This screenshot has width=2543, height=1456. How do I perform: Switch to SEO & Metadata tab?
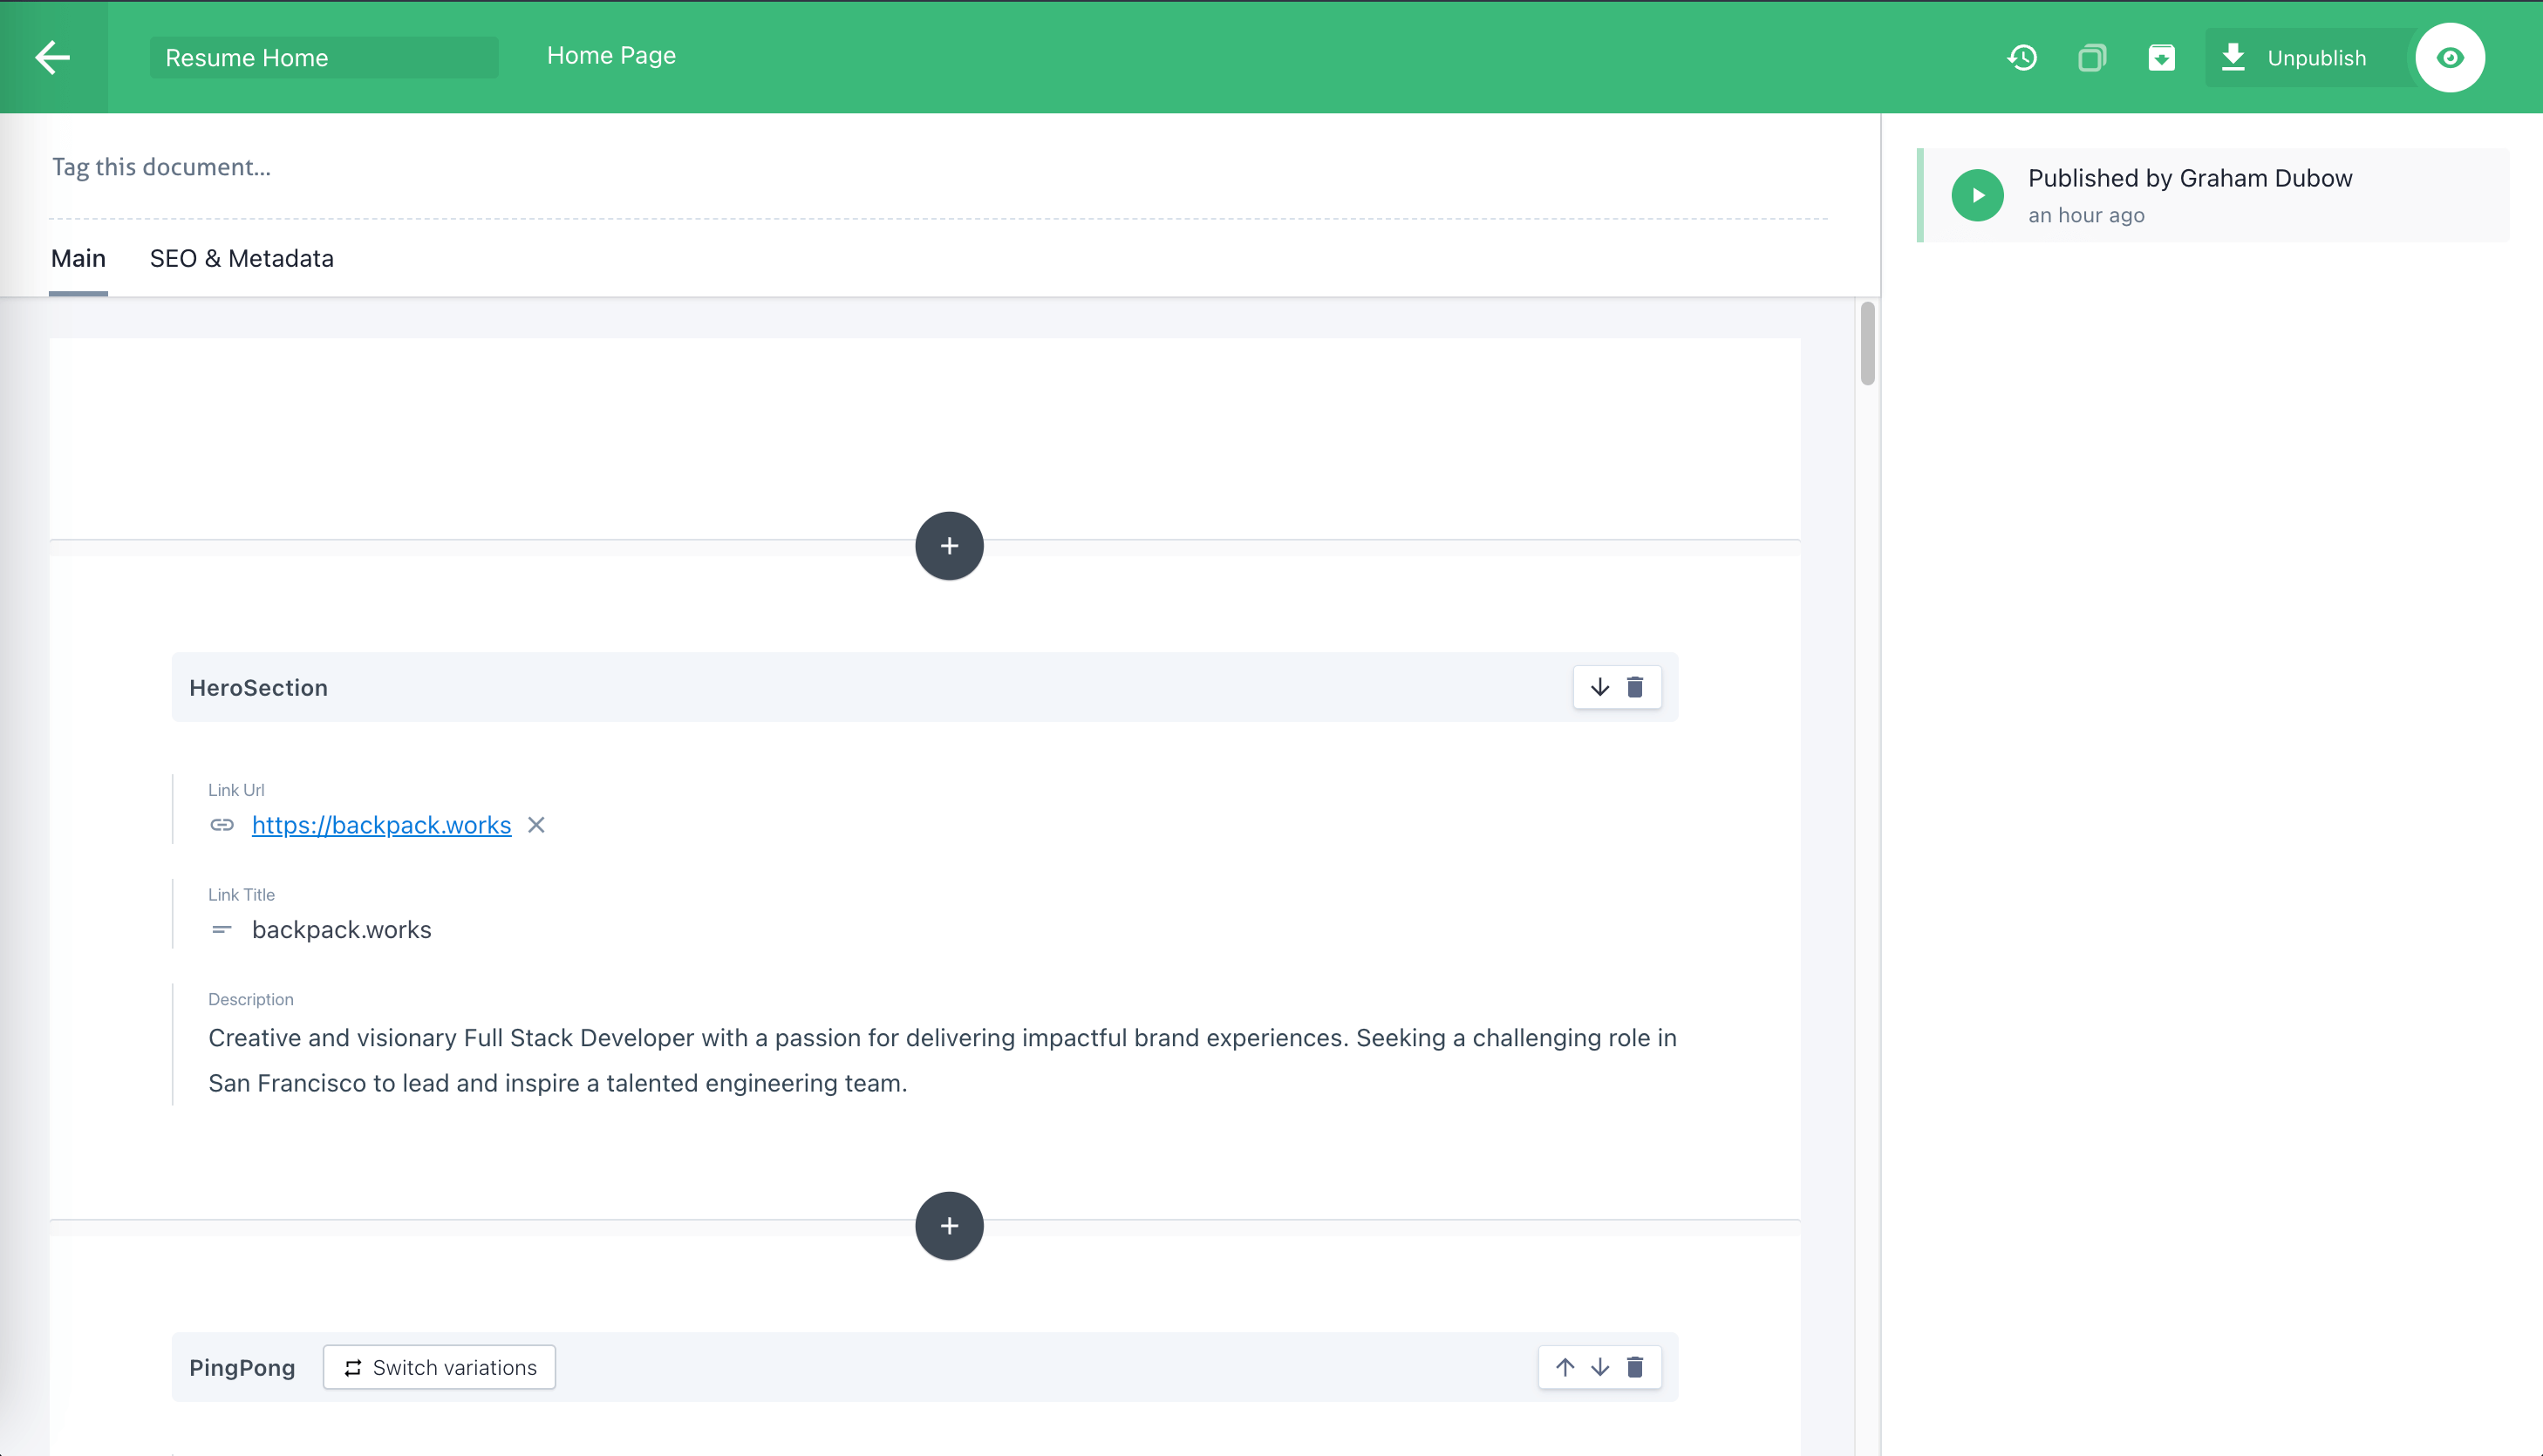click(x=241, y=259)
